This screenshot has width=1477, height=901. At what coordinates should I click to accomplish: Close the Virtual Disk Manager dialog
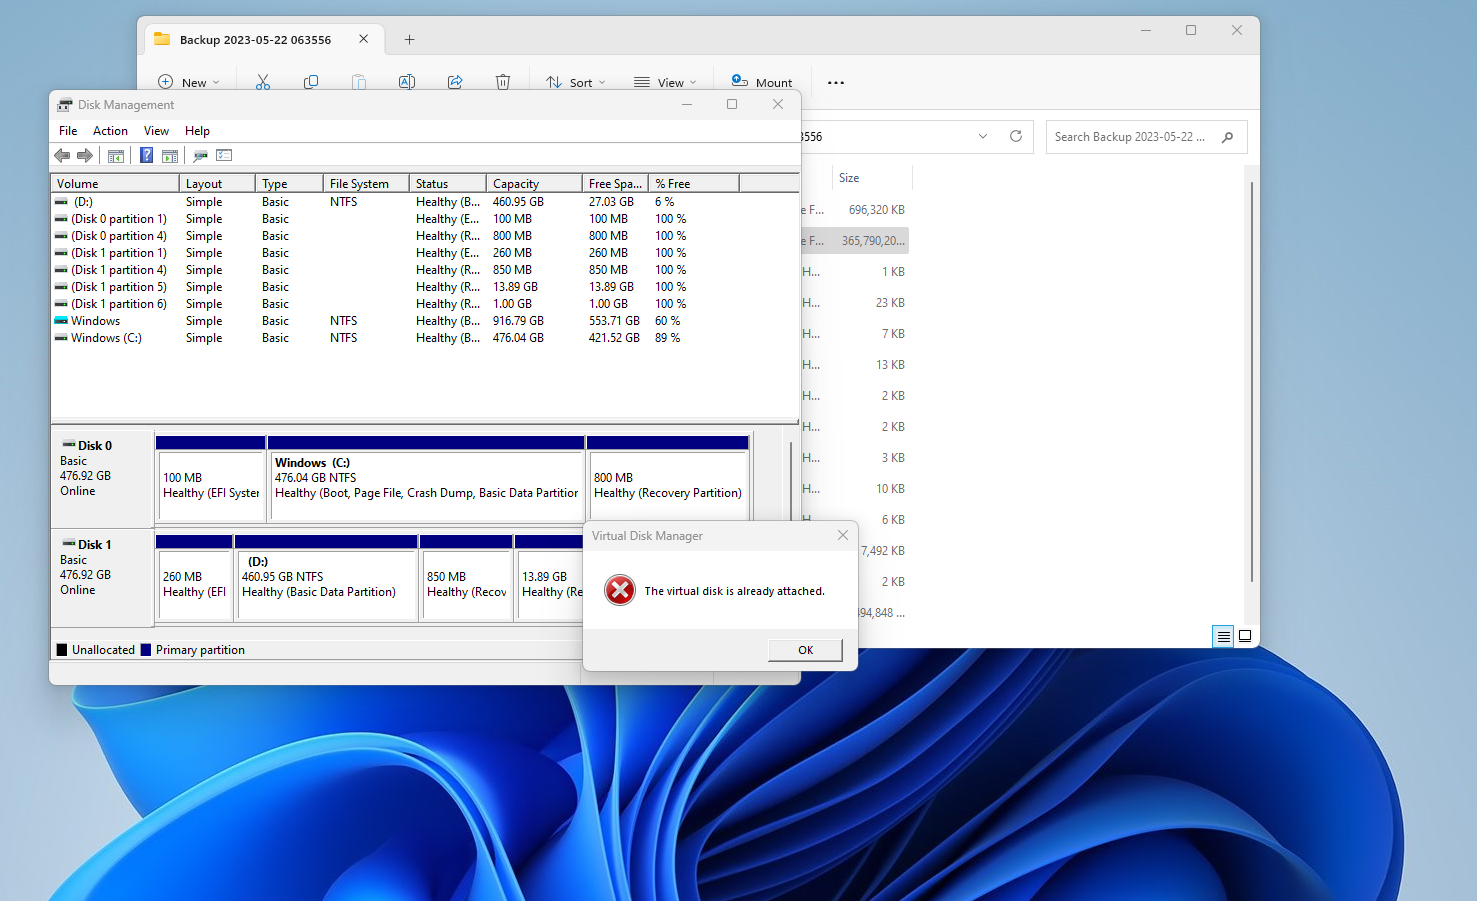point(843,535)
